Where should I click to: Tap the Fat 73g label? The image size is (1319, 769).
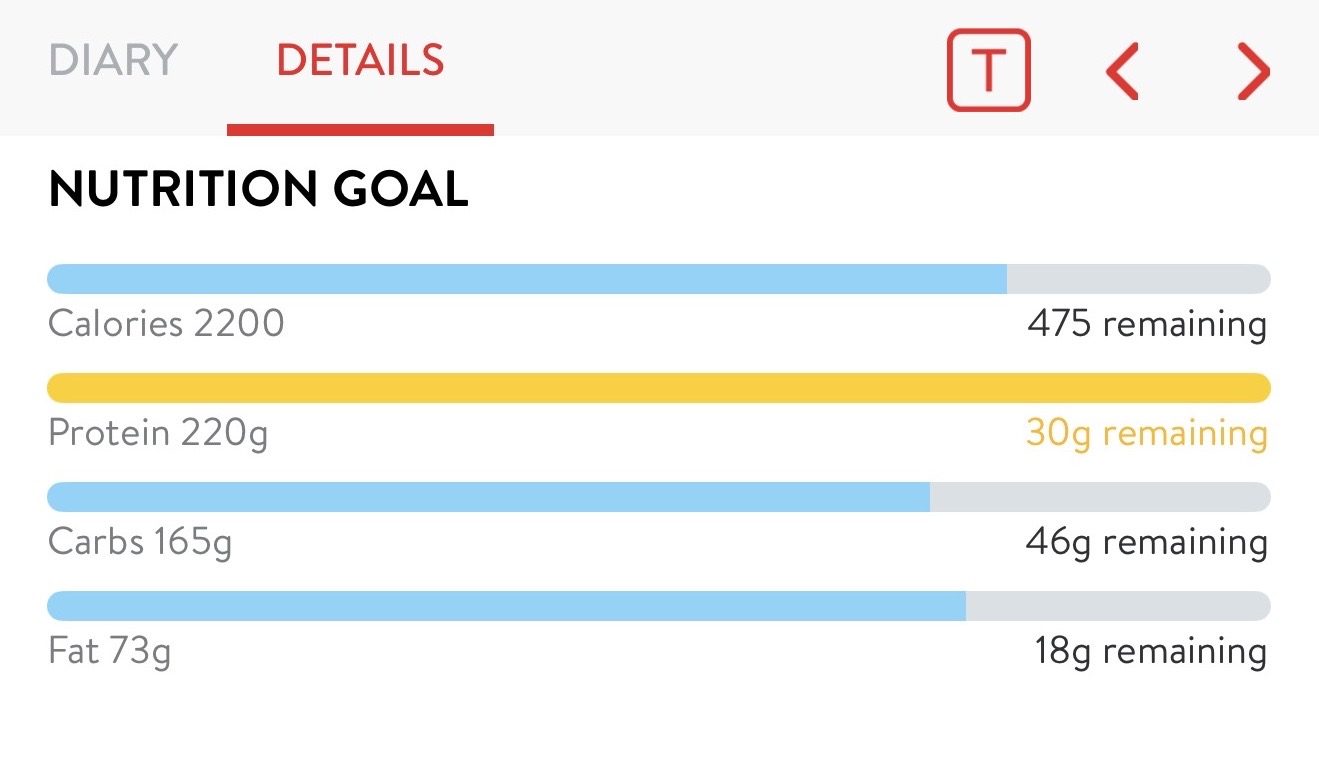coord(110,651)
